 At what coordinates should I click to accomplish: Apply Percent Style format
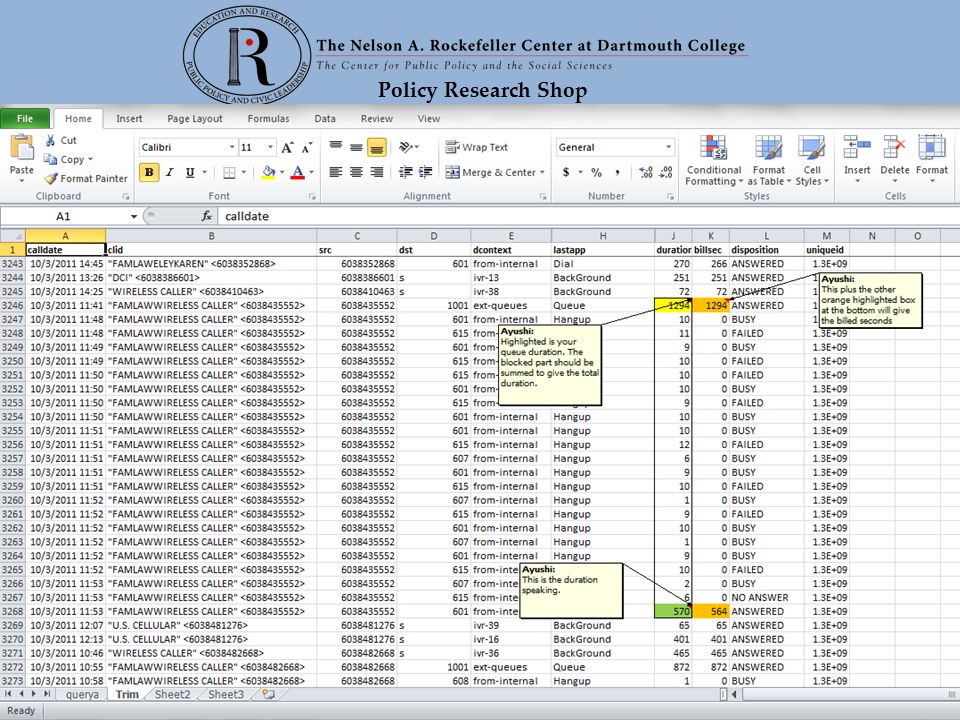(x=596, y=173)
